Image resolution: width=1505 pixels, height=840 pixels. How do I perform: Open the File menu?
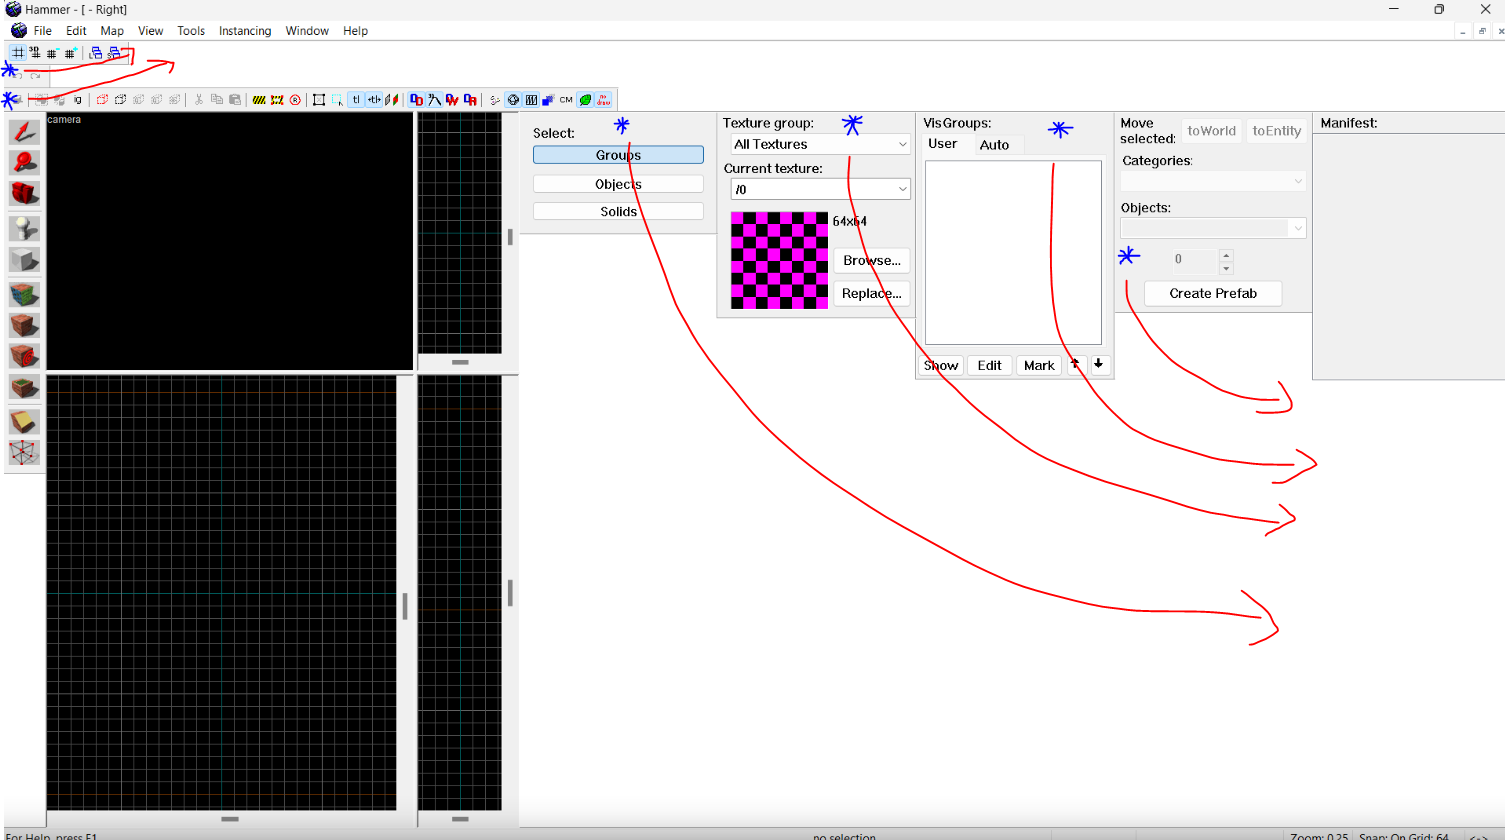pyautogui.click(x=42, y=31)
